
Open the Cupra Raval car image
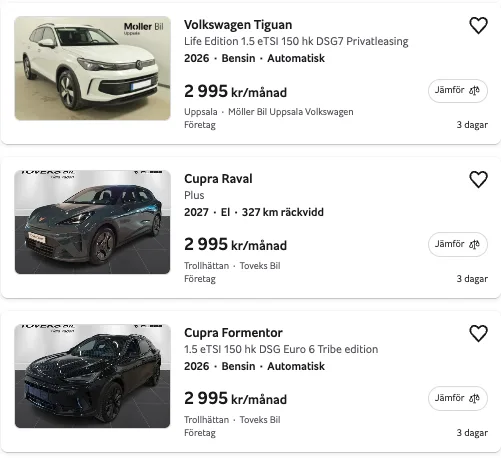(93, 222)
